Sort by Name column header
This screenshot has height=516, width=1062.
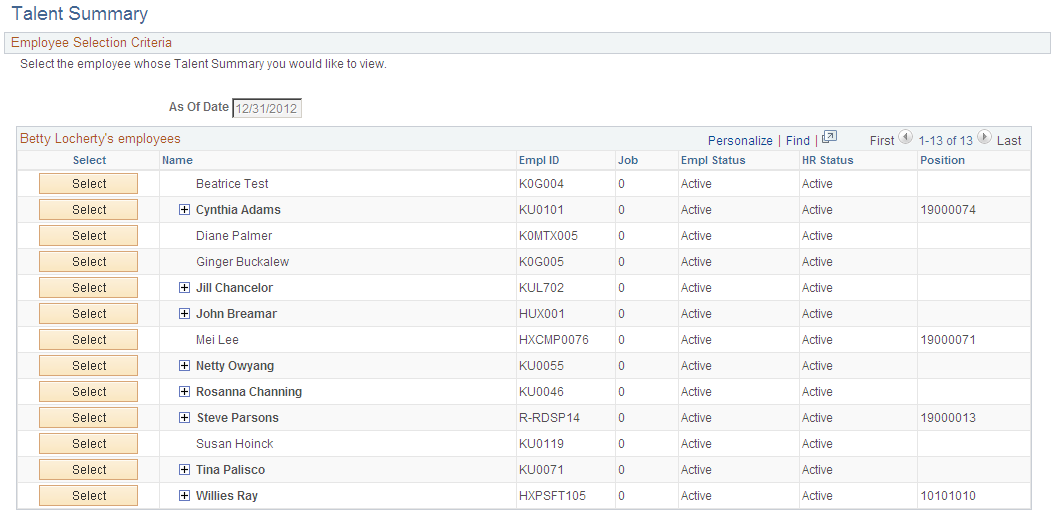click(177, 160)
